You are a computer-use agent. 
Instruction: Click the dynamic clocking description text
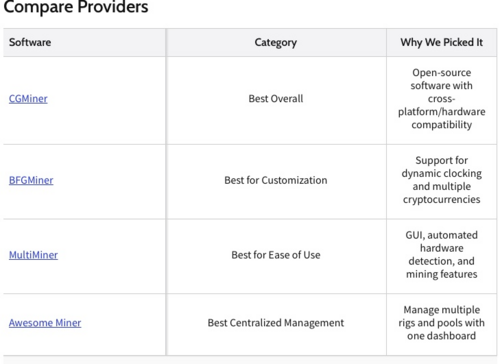click(442, 180)
